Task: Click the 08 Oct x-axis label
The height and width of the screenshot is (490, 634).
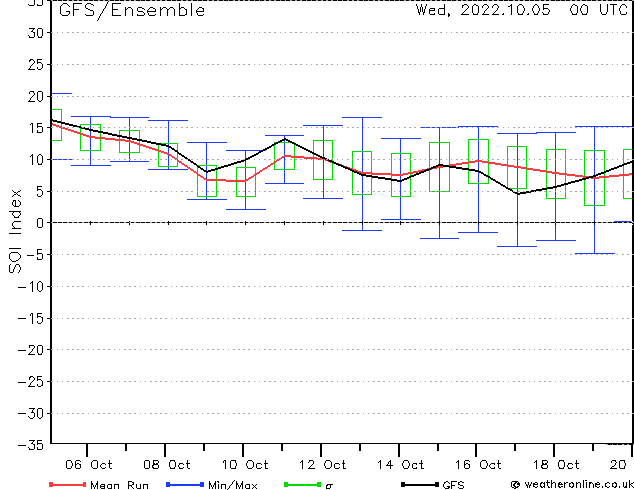Action: (167, 465)
